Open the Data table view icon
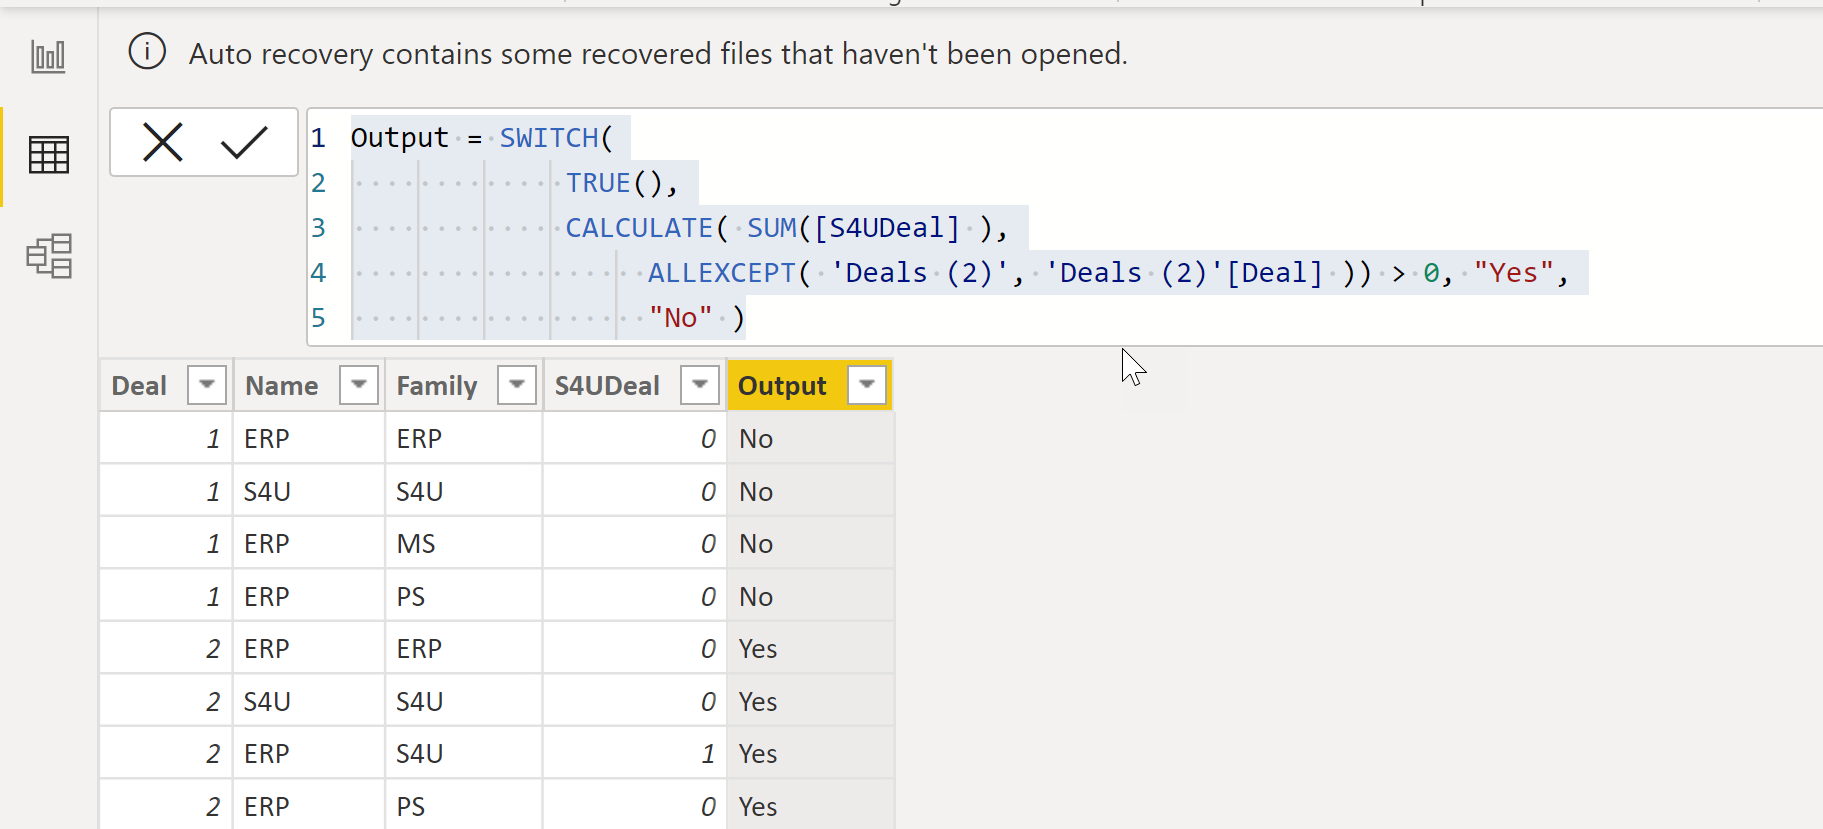 (48, 155)
